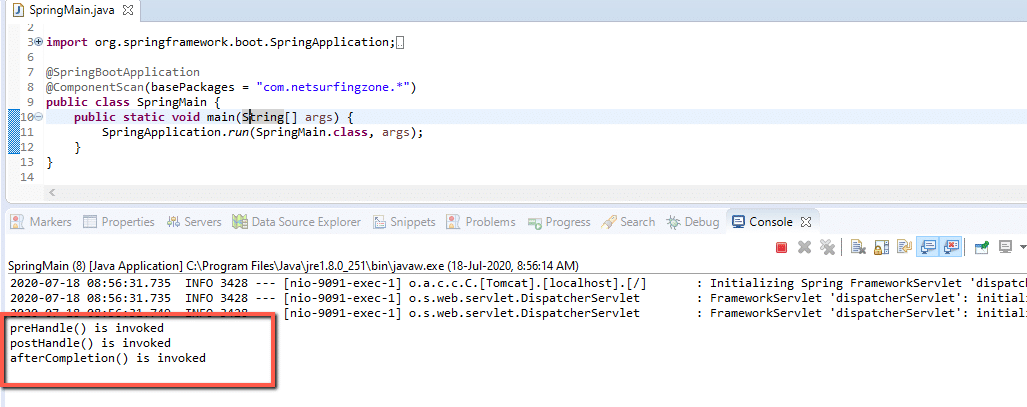The width and height of the screenshot is (1027, 407).
Task: Close the SpringMain.java editor tab
Action: pos(128,9)
